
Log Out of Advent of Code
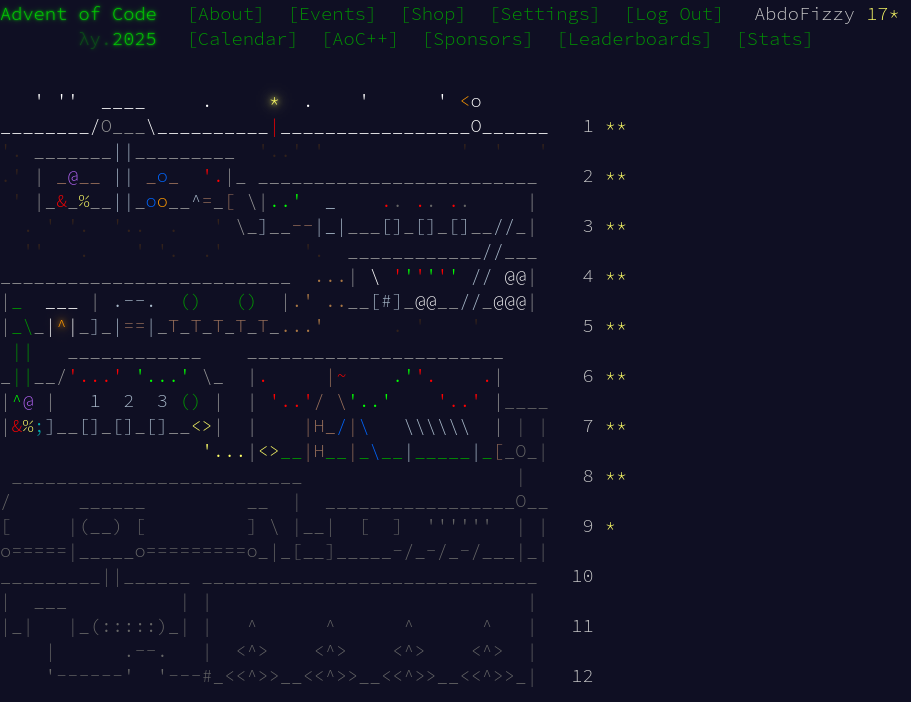click(673, 14)
